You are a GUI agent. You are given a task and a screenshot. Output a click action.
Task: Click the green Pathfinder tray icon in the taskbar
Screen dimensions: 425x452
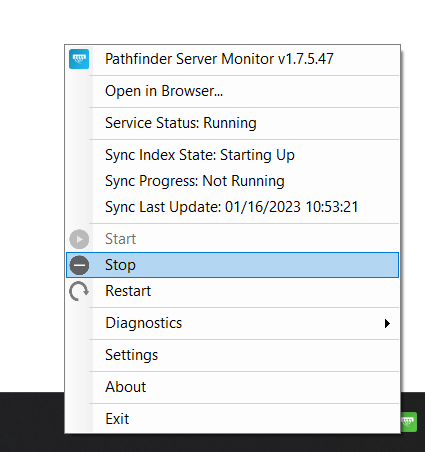point(409,422)
